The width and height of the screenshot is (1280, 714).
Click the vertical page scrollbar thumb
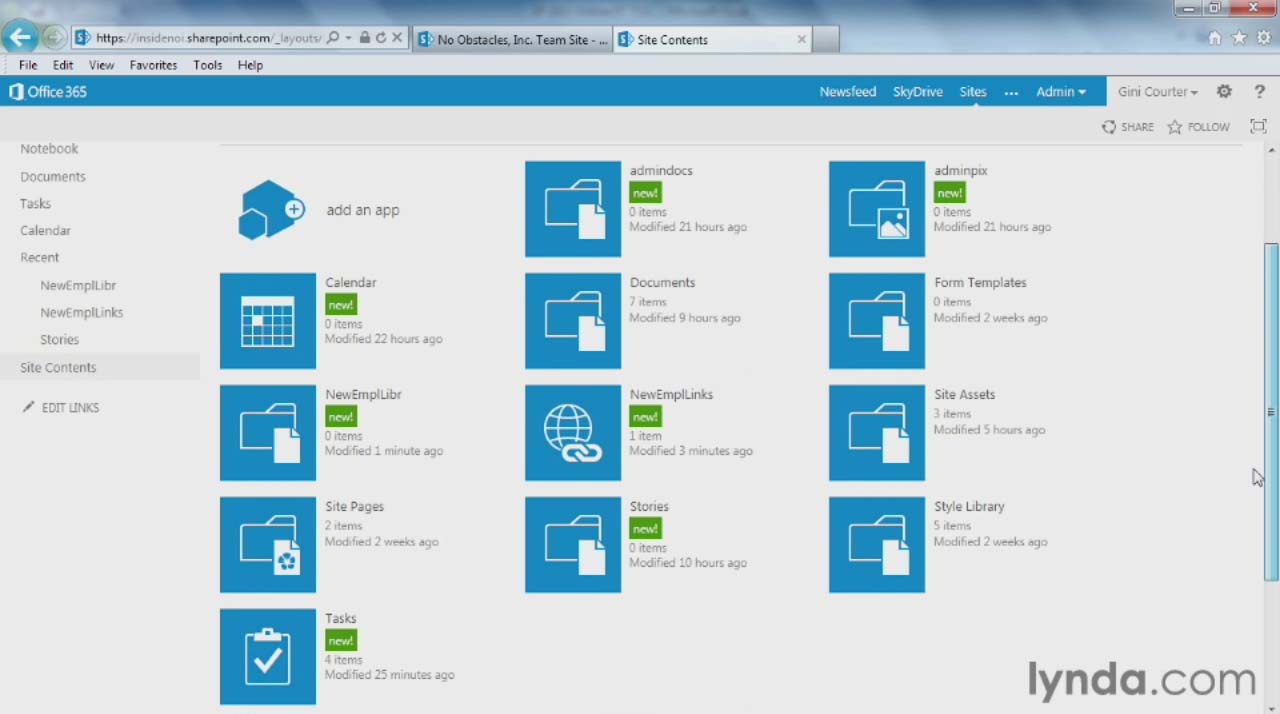[1271, 410]
